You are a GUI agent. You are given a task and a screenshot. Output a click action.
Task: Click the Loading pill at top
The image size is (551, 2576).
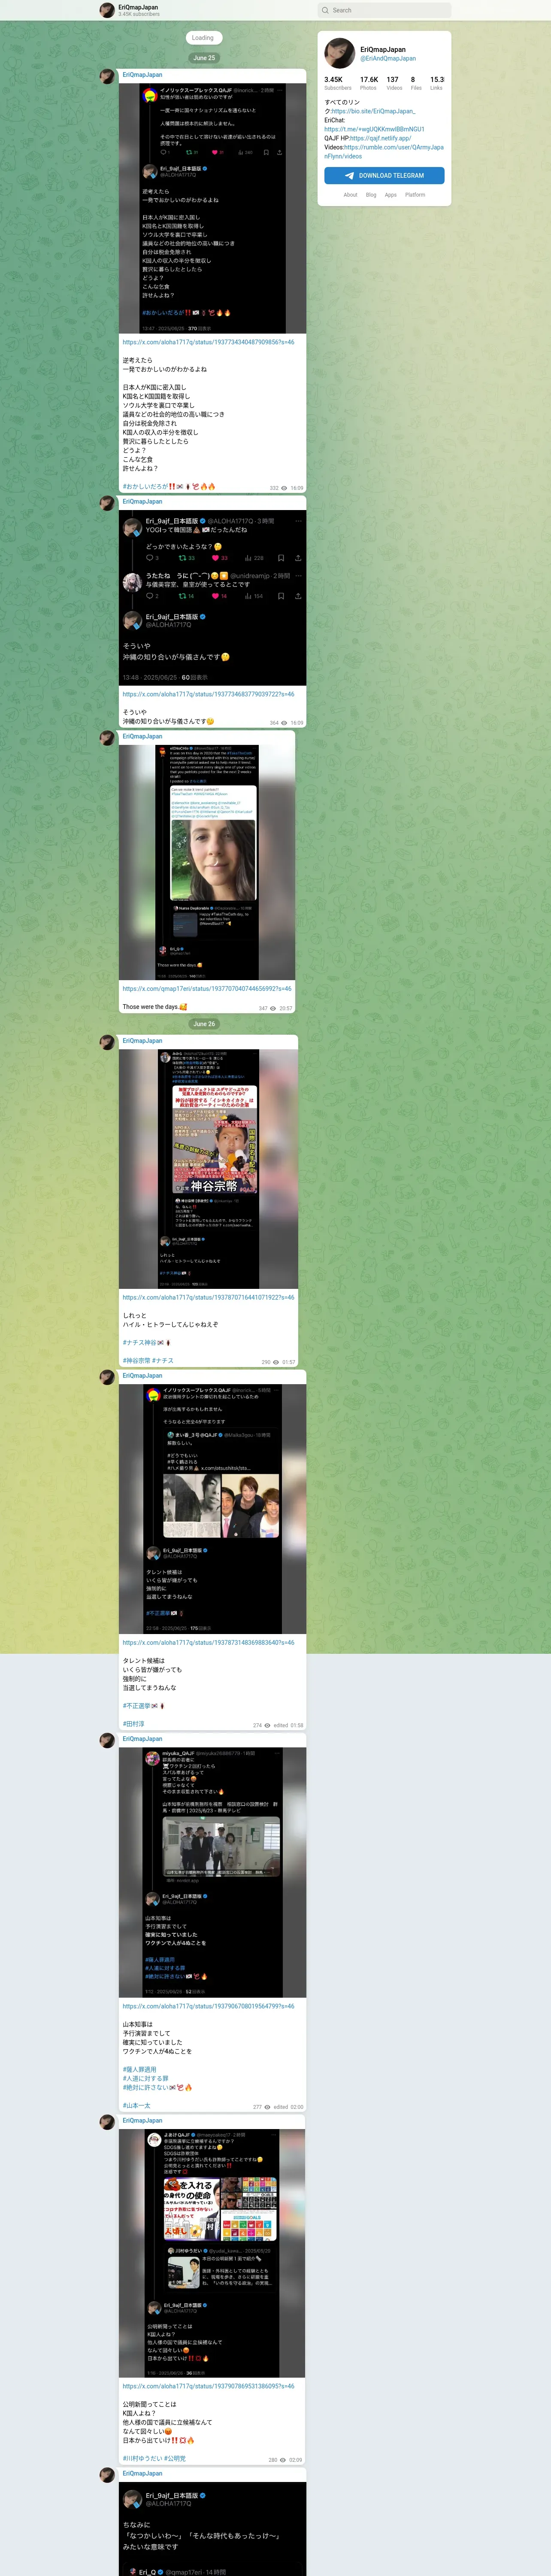click(203, 38)
